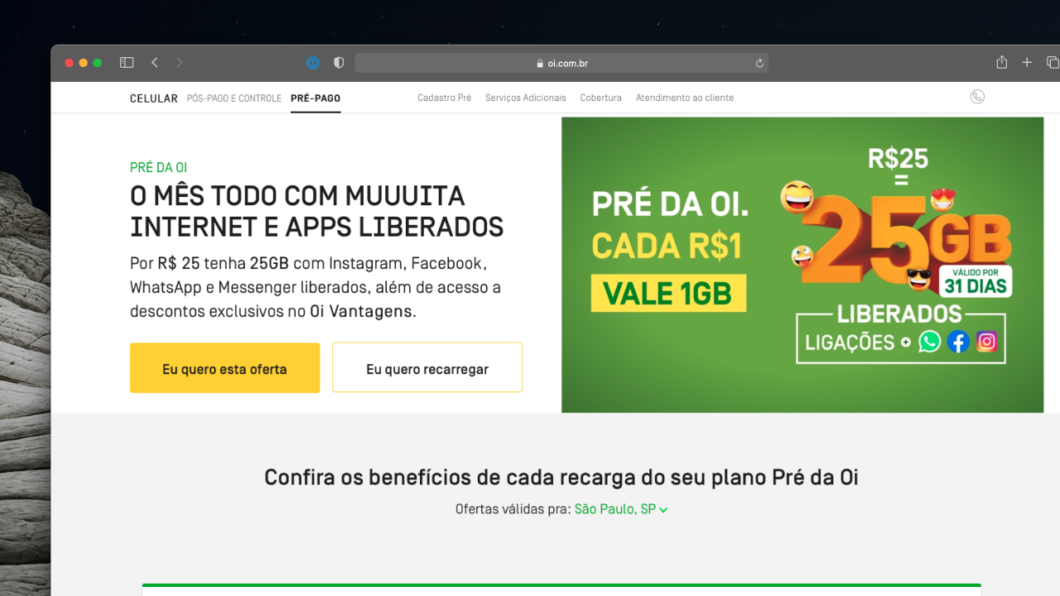Click the forward navigation arrow
The height and width of the screenshot is (596, 1060).
(179, 63)
